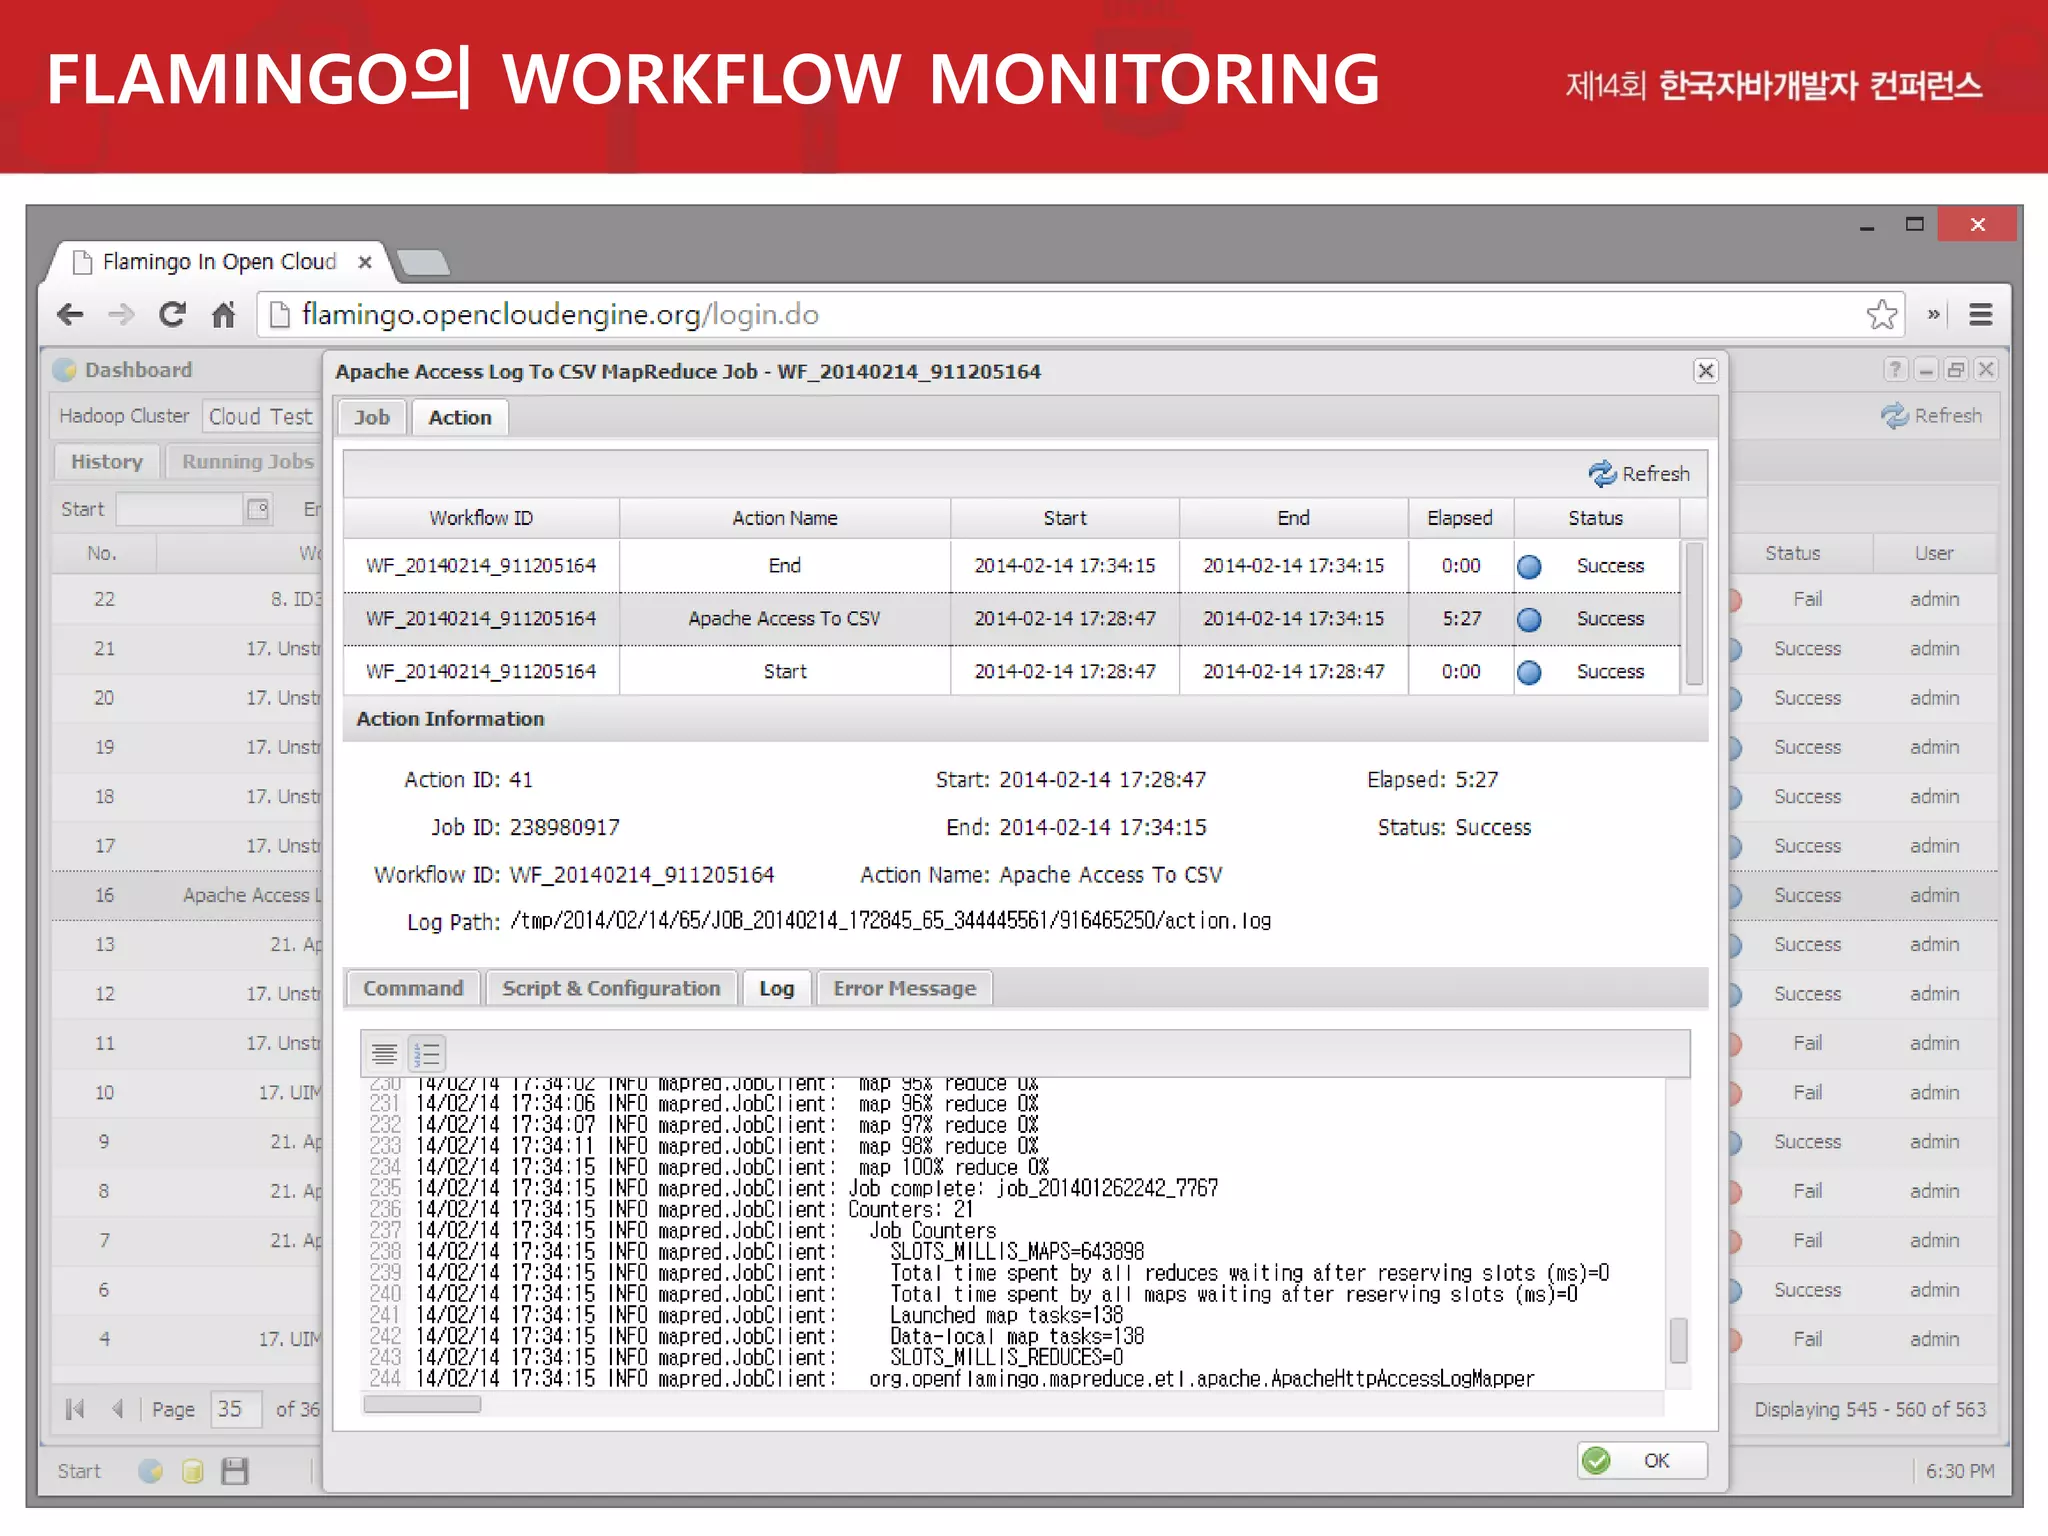Click the page number field showing 35
The width and height of the screenshot is (2048, 1536).
click(x=236, y=1410)
